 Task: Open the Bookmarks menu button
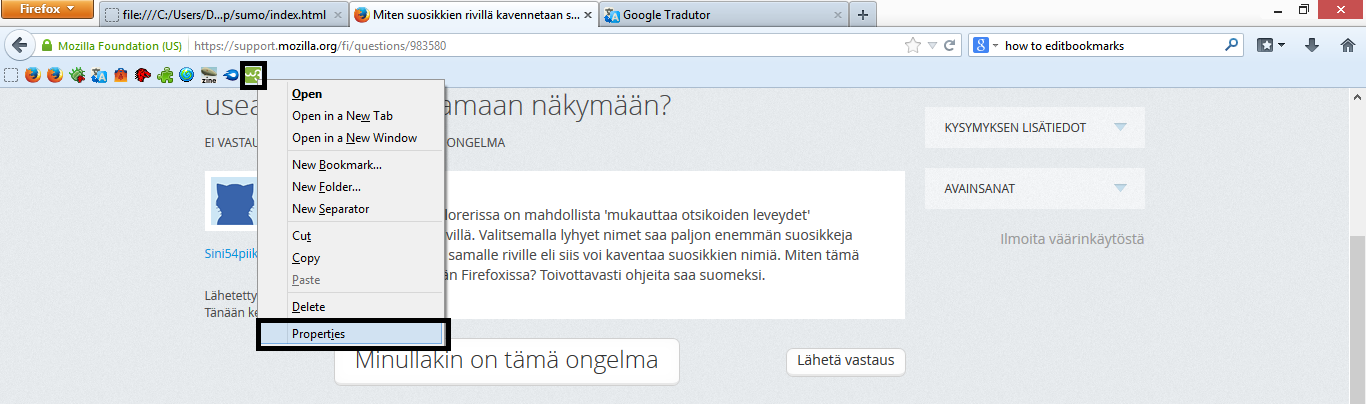[1270, 46]
